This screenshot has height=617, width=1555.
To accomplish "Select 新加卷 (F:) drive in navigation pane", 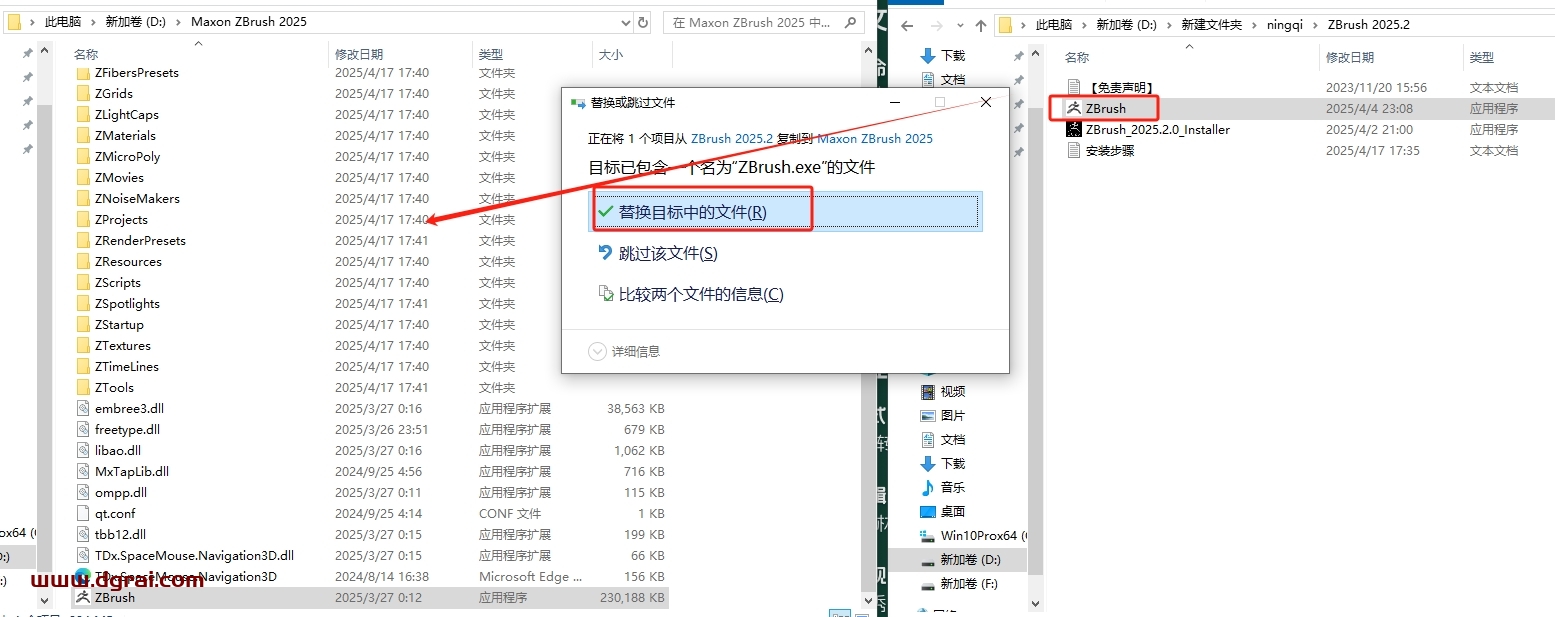I will tap(959, 583).
